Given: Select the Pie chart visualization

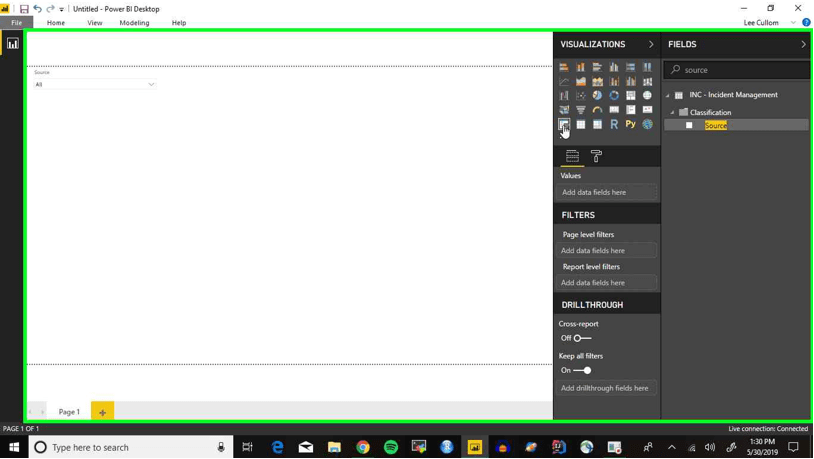Looking at the screenshot, I should click(x=597, y=96).
